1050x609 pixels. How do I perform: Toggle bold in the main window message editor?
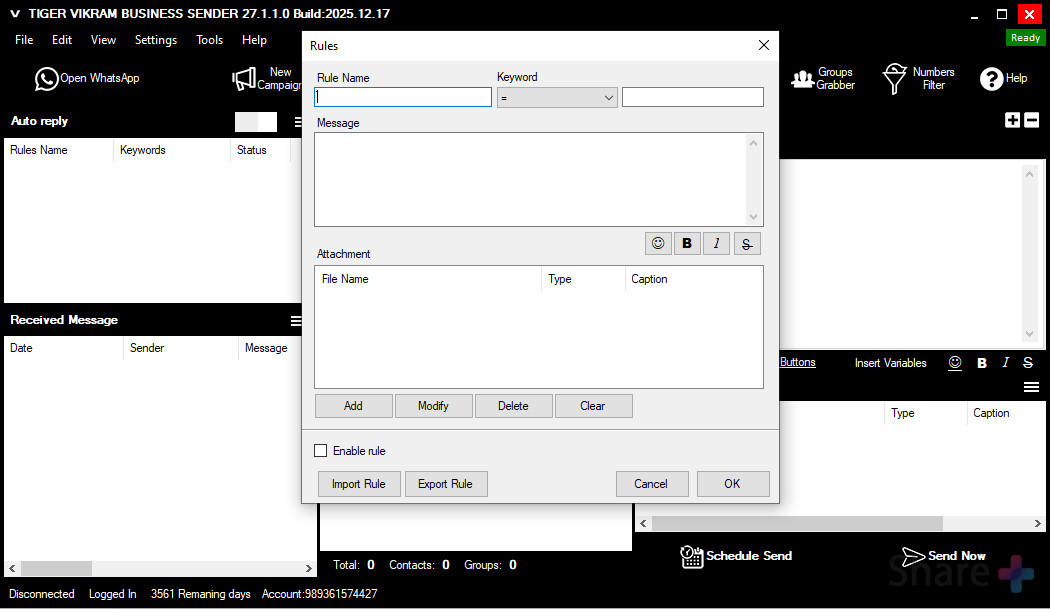(982, 362)
